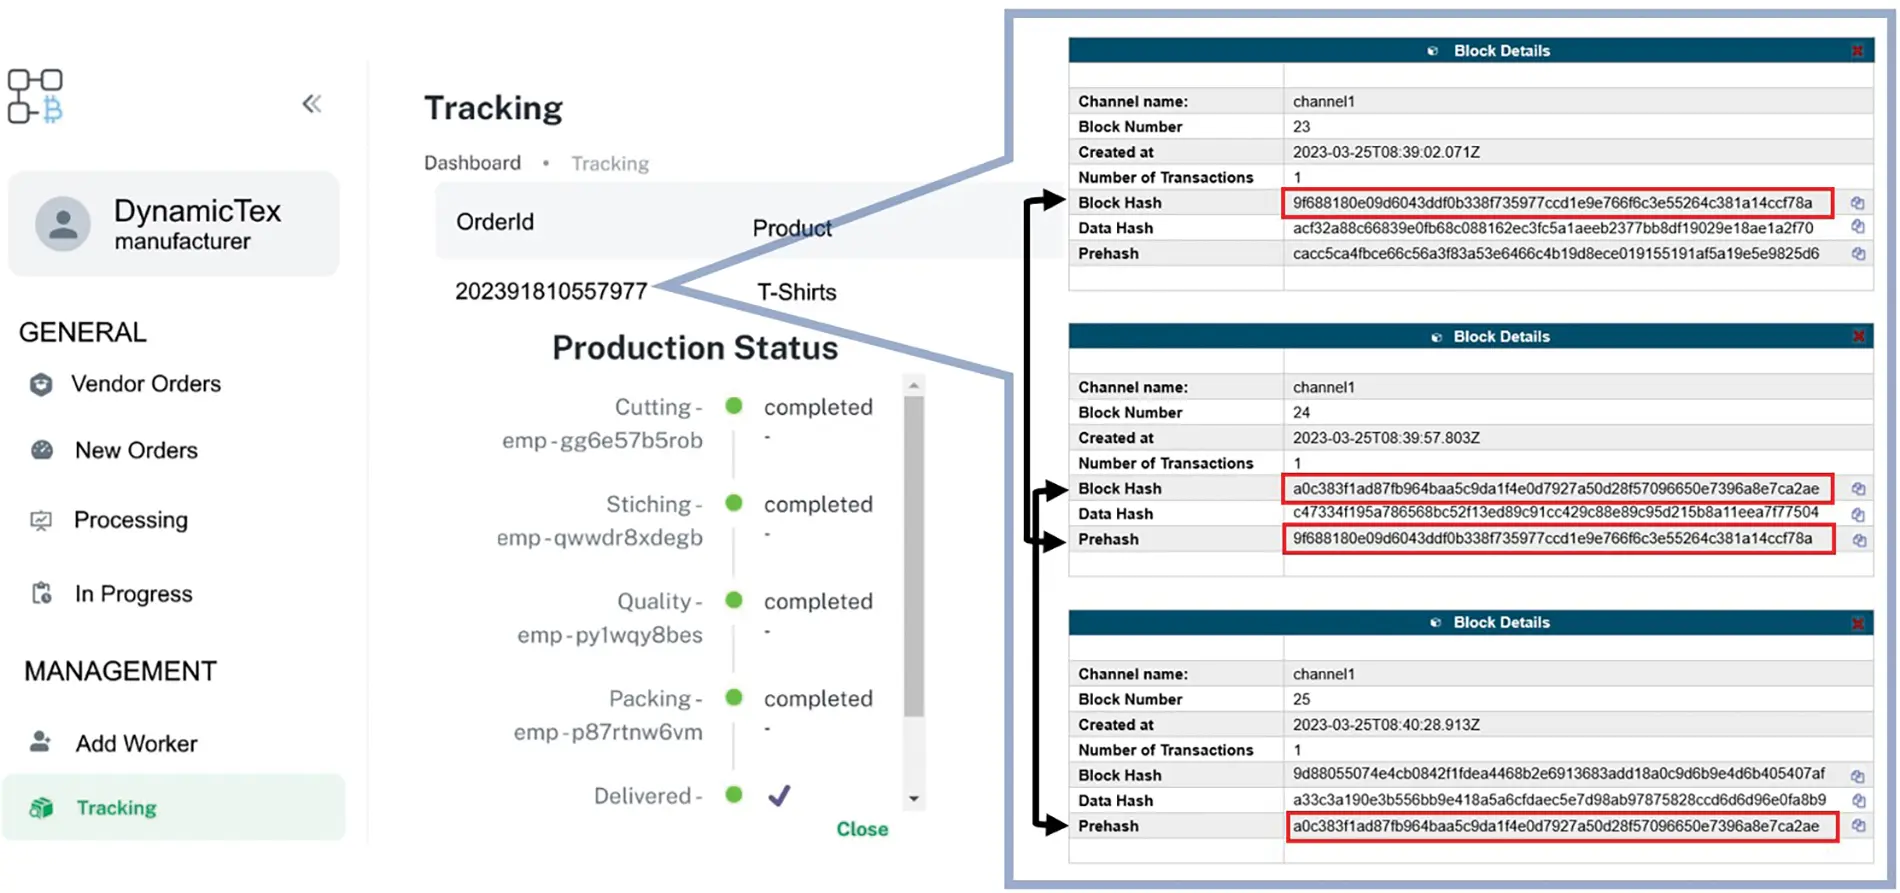
Task: Click the Packing status green dot
Action: click(734, 697)
